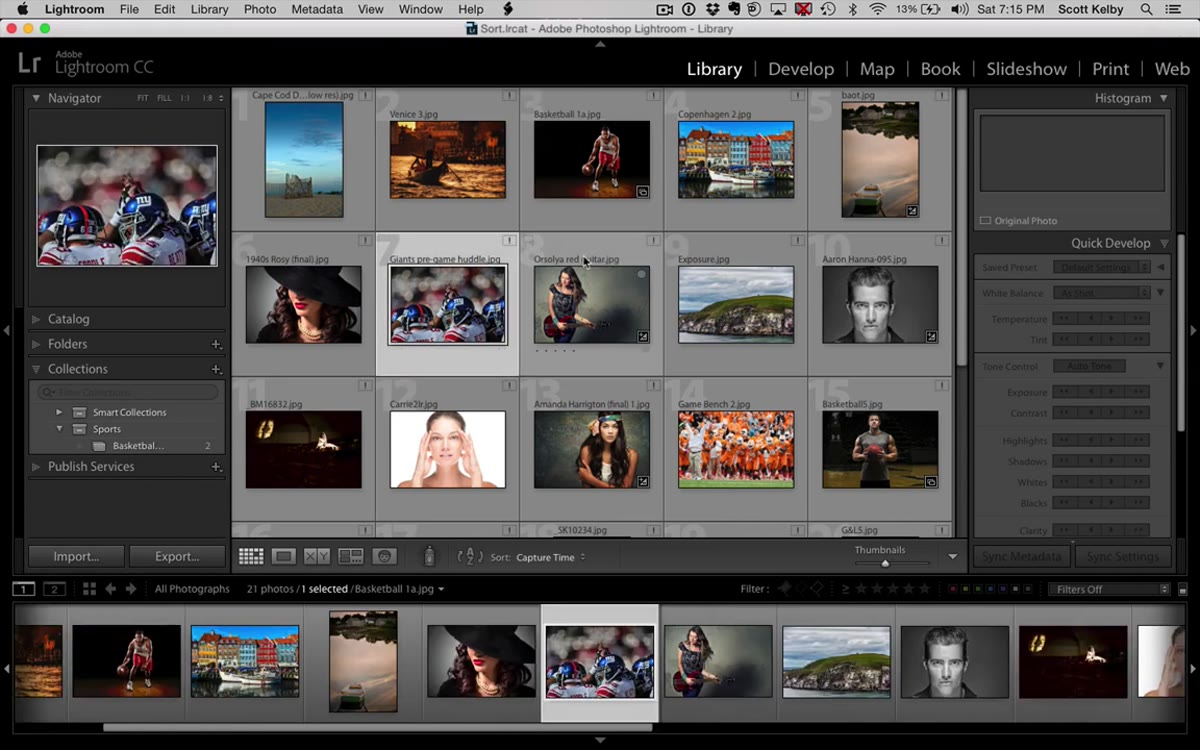Open the Filters Off preset dropdown
1200x750 pixels.
coord(1107,589)
